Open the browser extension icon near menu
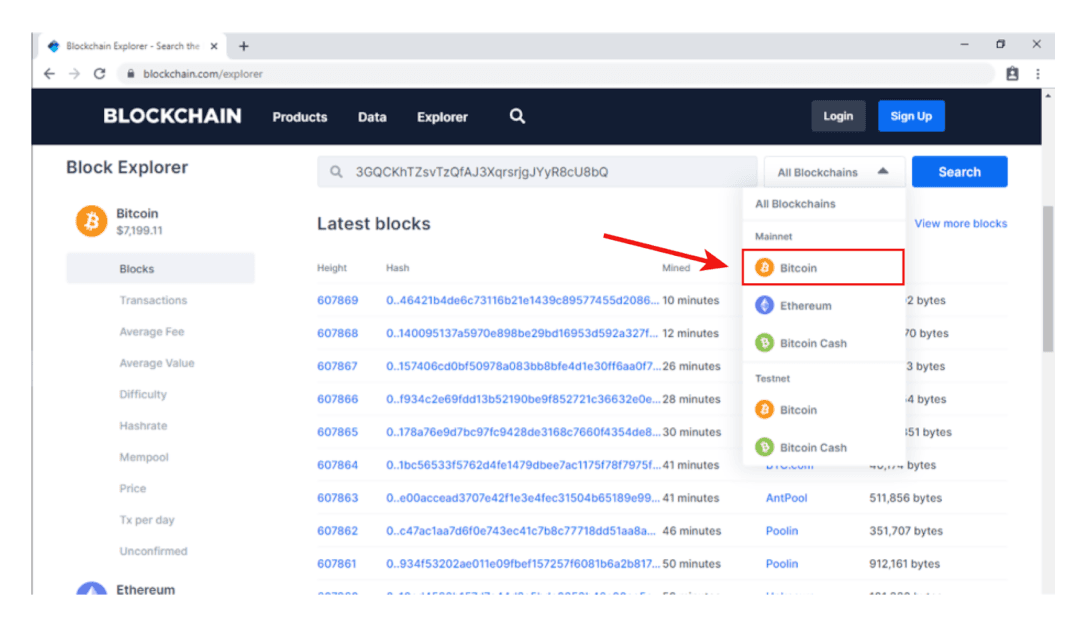 pyautogui.click(x=1012, y=74)
